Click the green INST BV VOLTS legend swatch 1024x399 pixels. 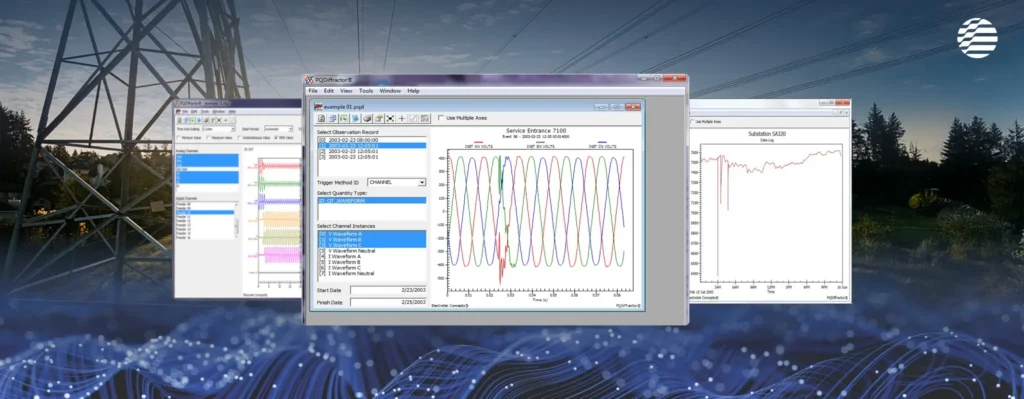(x=540, y=142)
